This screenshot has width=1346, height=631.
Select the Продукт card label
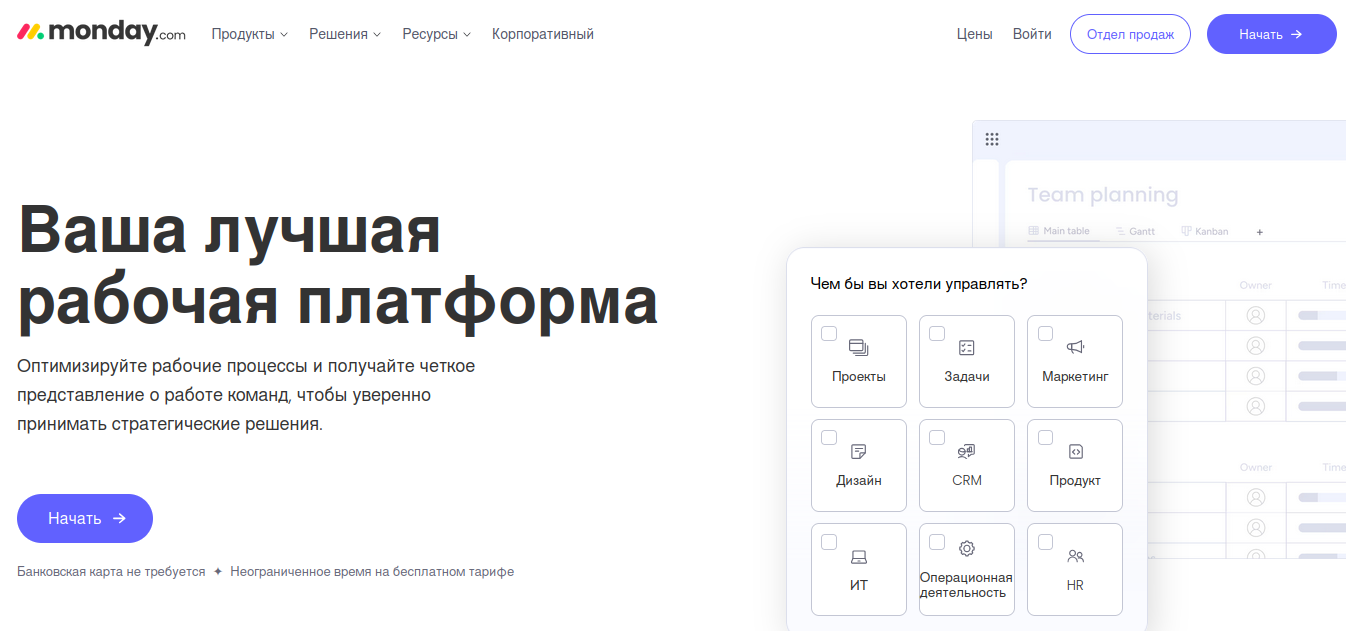click(1075, 481)
